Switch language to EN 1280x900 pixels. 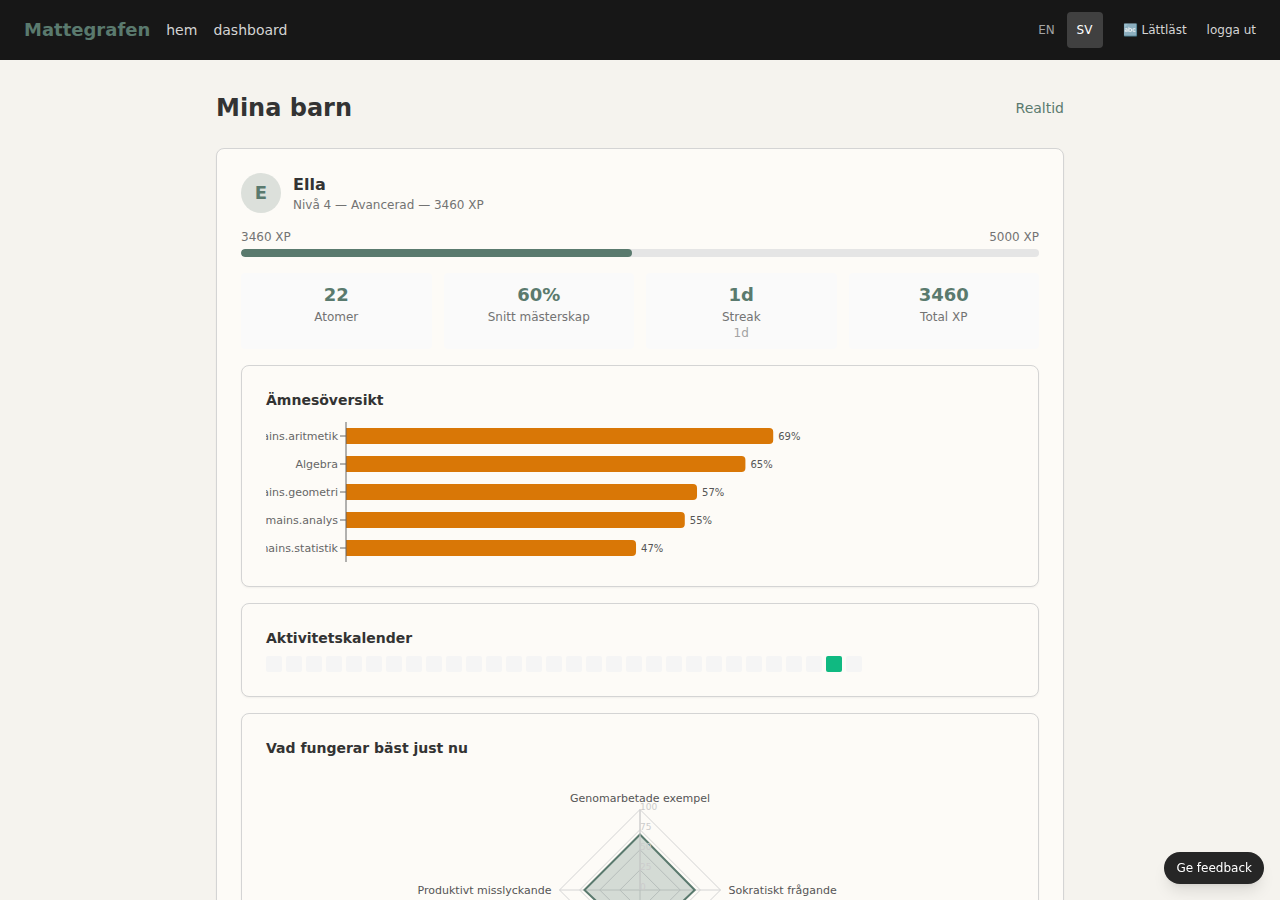(1046, 30)
